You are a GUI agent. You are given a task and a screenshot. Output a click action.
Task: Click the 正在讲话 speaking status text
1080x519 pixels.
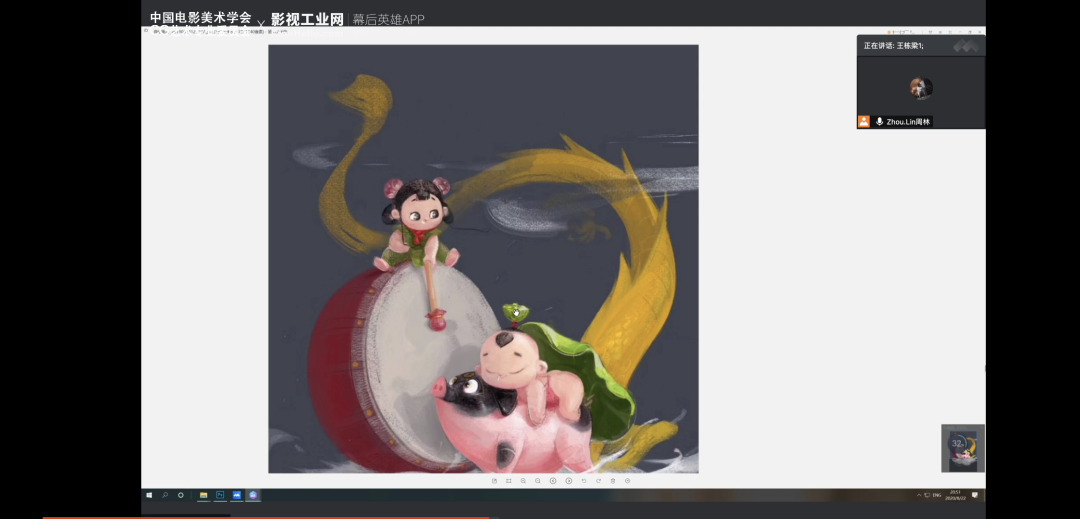(893, 45)
